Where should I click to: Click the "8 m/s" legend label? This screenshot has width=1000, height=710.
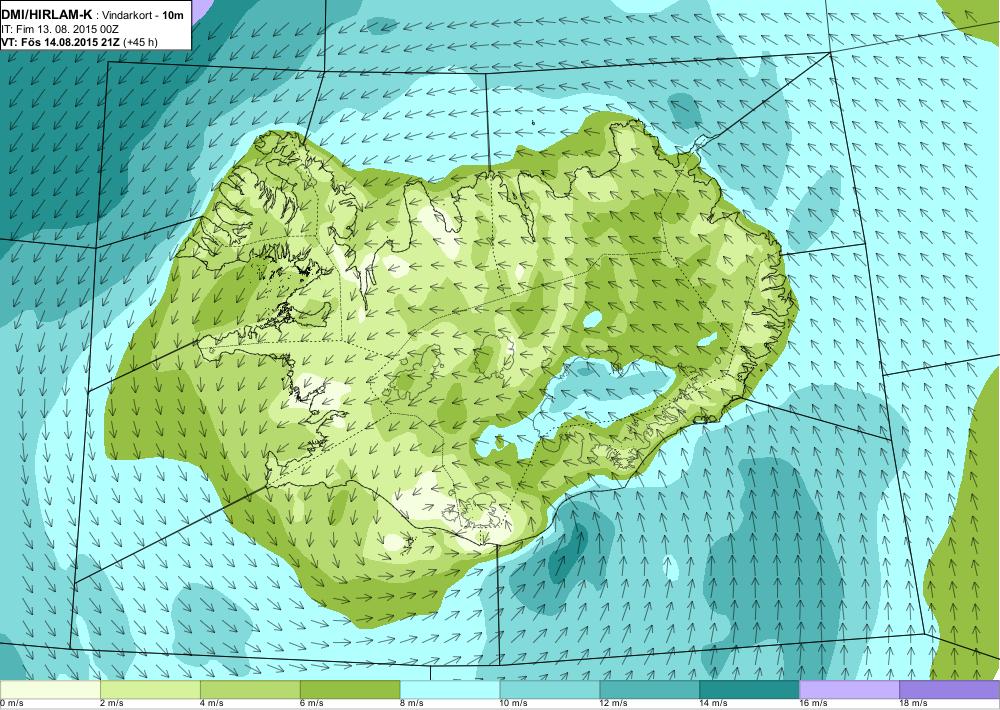coord(412,704)
